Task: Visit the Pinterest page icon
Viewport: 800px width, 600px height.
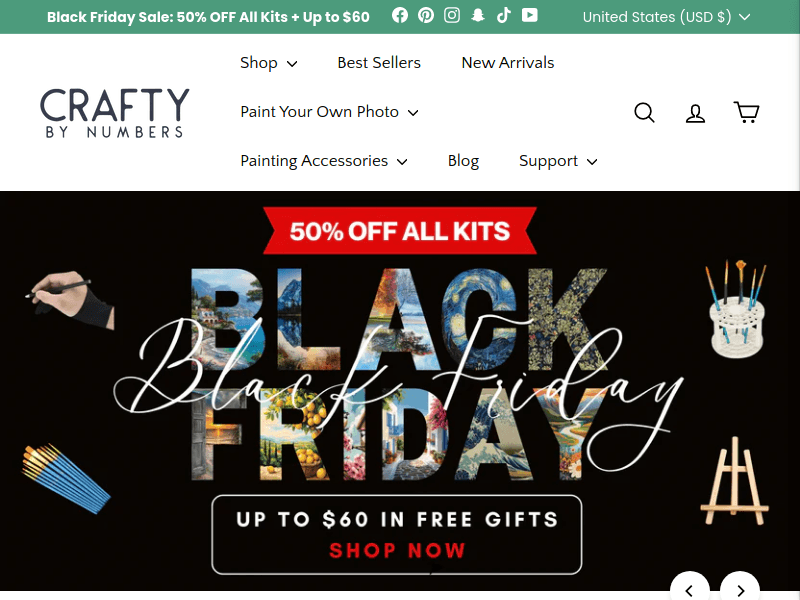Action: coord(426,15)
